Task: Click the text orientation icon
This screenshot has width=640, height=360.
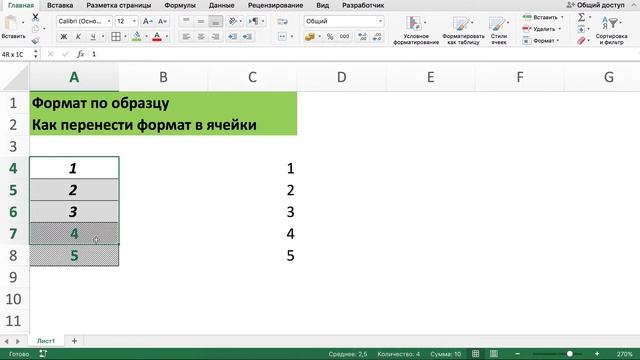Action: [x=233, y=21]
